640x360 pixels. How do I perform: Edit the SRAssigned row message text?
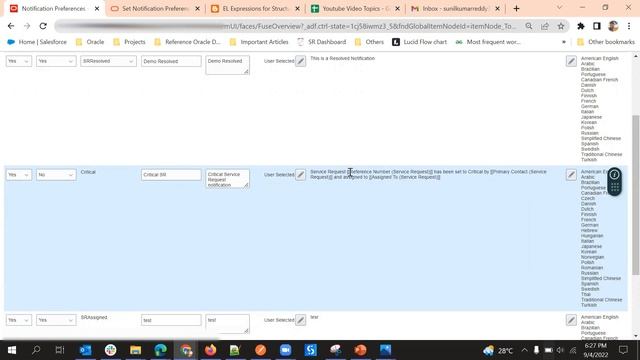pyautogui.click(x=571, y=320)
